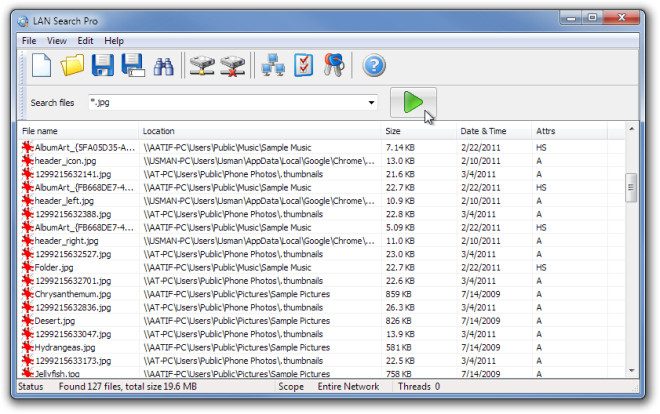The width and height of the screenshot is (660, 414).
Task: Open saved search with the folder icon
Action: [72, 66]
